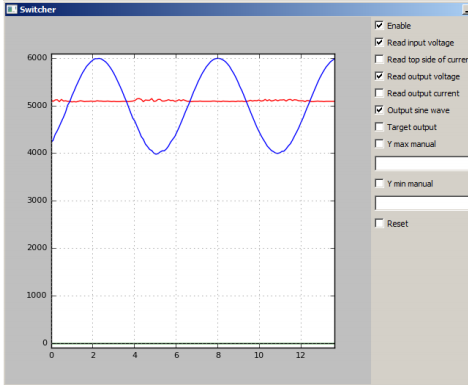Tick the Reset checkbox

click(x=379, y=223)
